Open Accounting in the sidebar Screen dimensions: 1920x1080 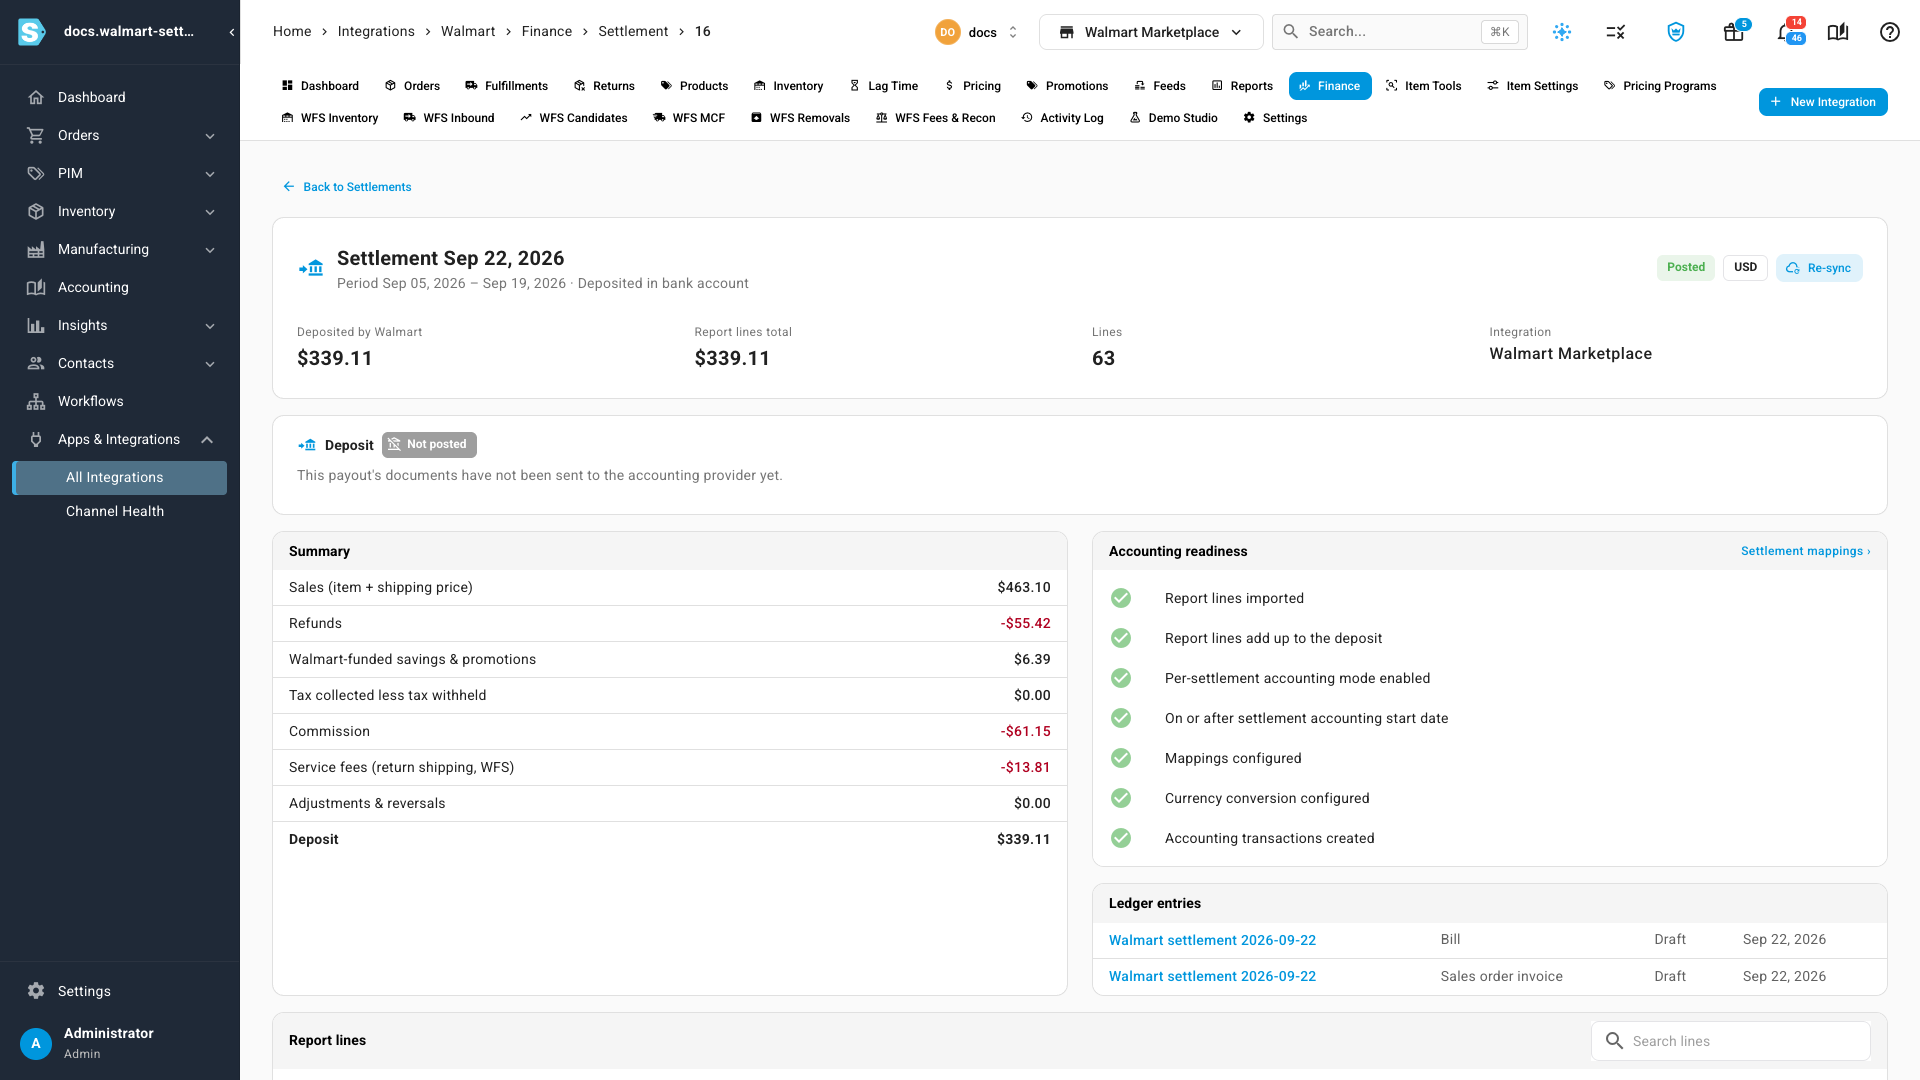click(120, 287)
